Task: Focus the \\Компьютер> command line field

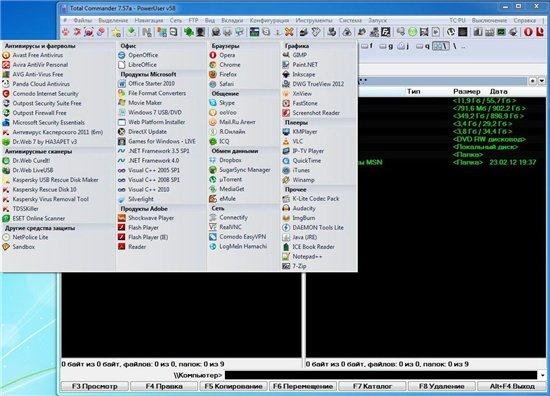Action: pos(381,375)
